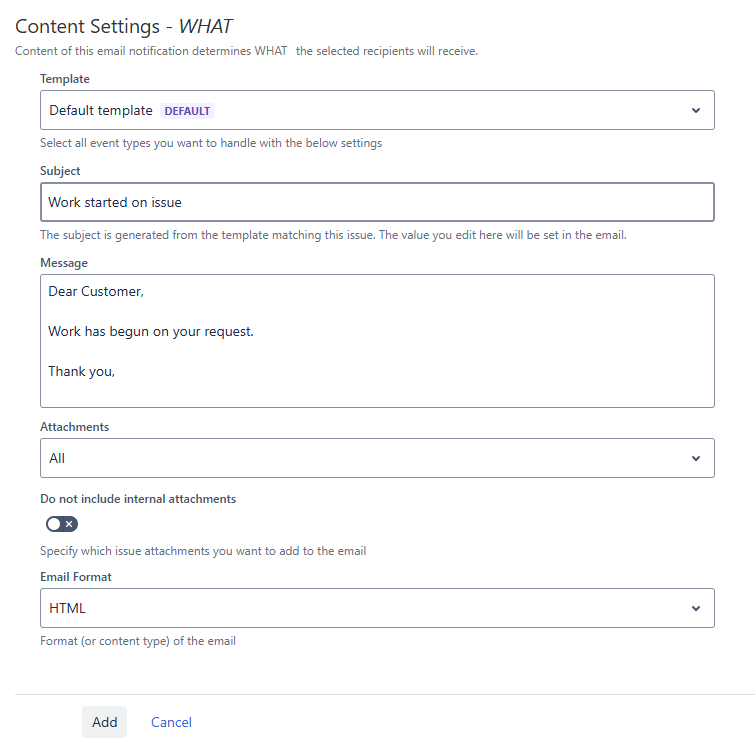755x744 pixels.
Task: Click the 'Dear Customer,' line in Message
Action: coord(96,292)
